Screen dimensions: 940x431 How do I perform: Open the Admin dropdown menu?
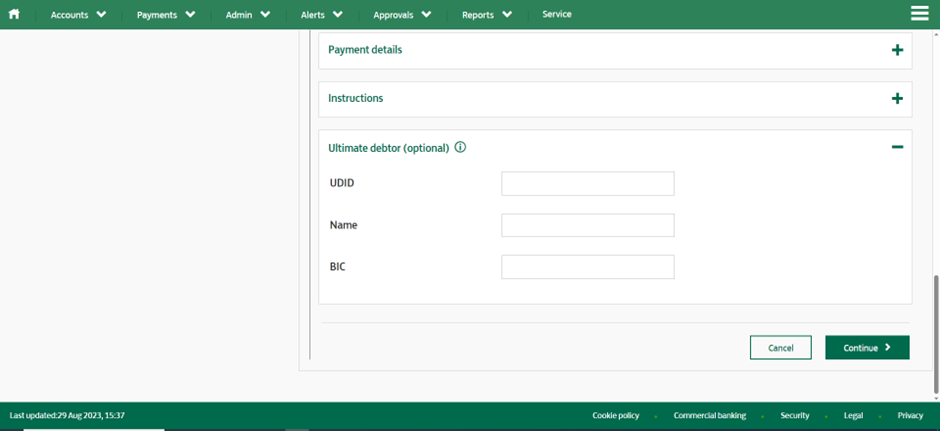coord(248,15)
